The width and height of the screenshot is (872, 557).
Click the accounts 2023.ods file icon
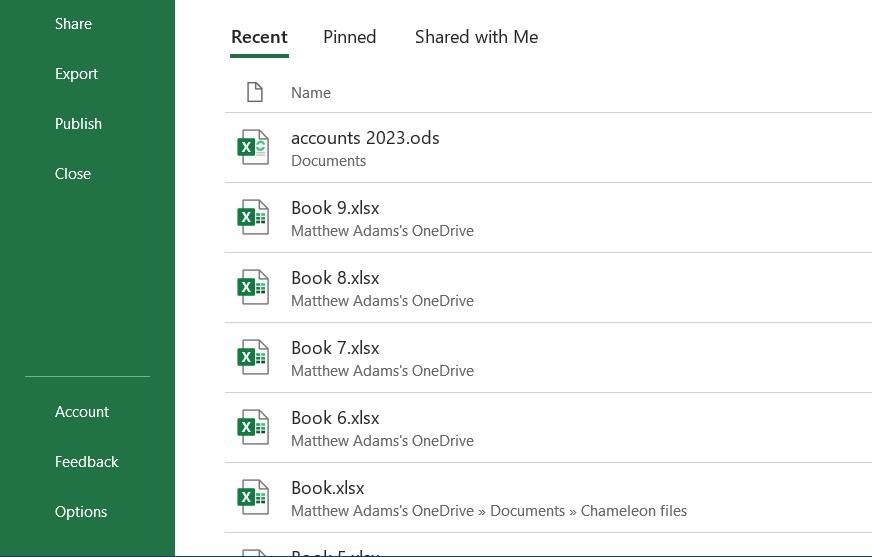(x=253, y=148)
